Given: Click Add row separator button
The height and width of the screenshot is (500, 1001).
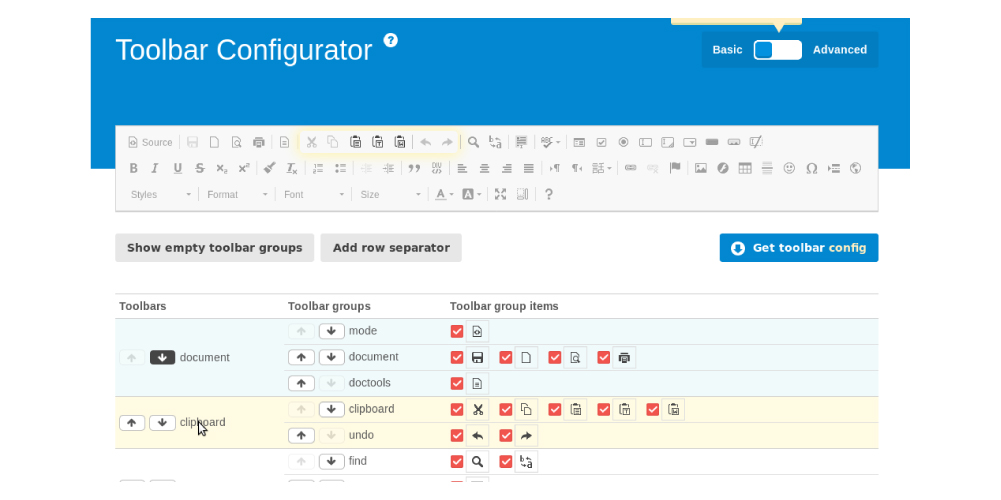Looking at the screenshot, I should pos(391,248).
